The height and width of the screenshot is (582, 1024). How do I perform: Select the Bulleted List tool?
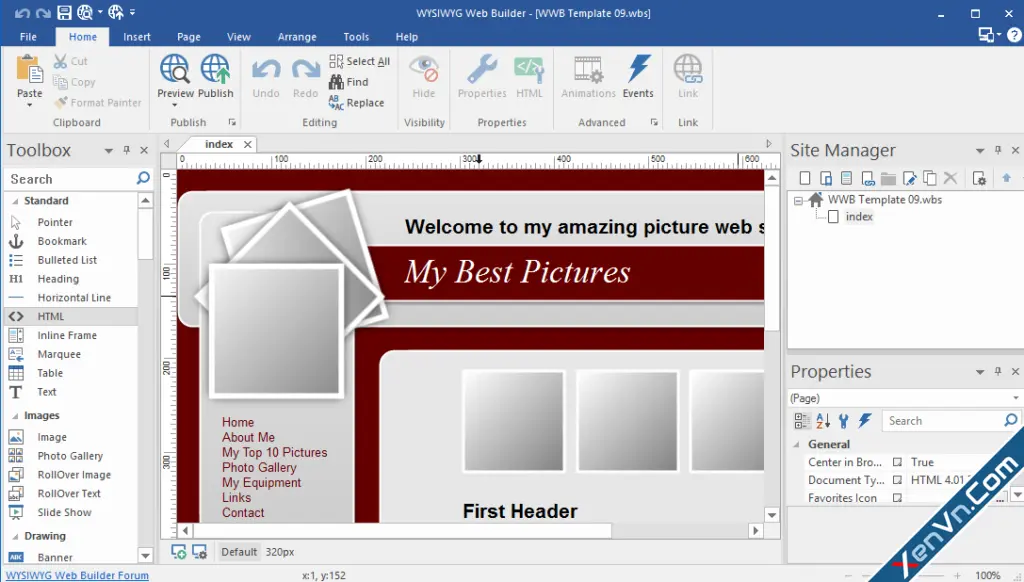(67, 260)
